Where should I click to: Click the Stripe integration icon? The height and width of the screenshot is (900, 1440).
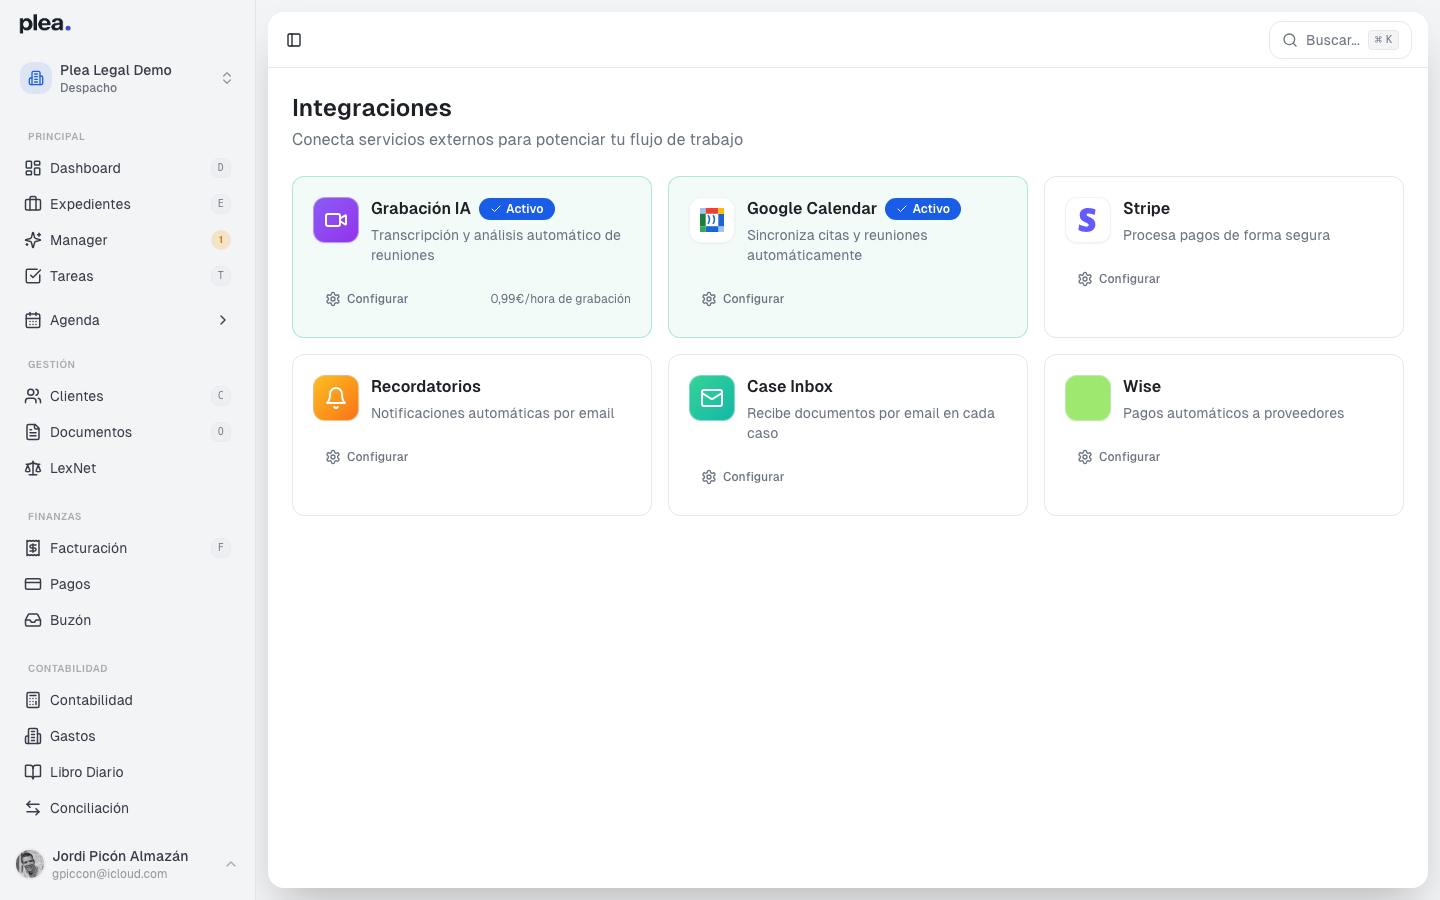click(1087, 220)
